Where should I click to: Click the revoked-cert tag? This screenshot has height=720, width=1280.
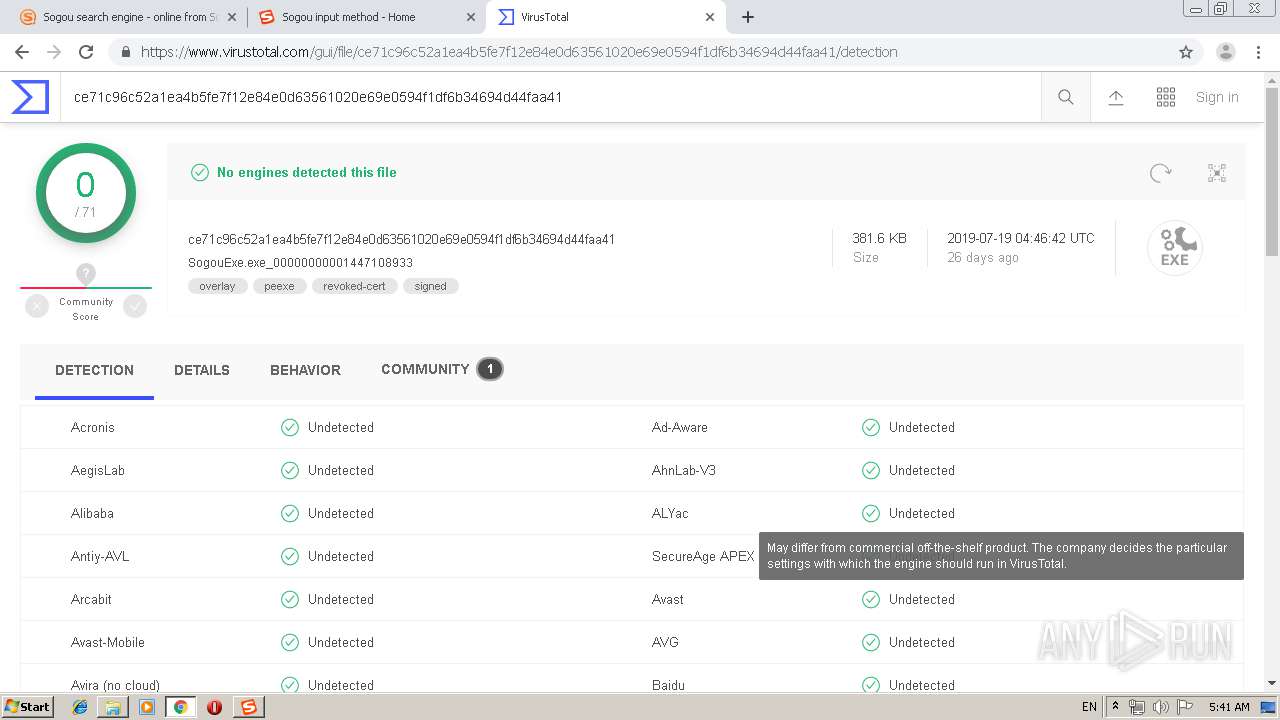click(354, 286)
